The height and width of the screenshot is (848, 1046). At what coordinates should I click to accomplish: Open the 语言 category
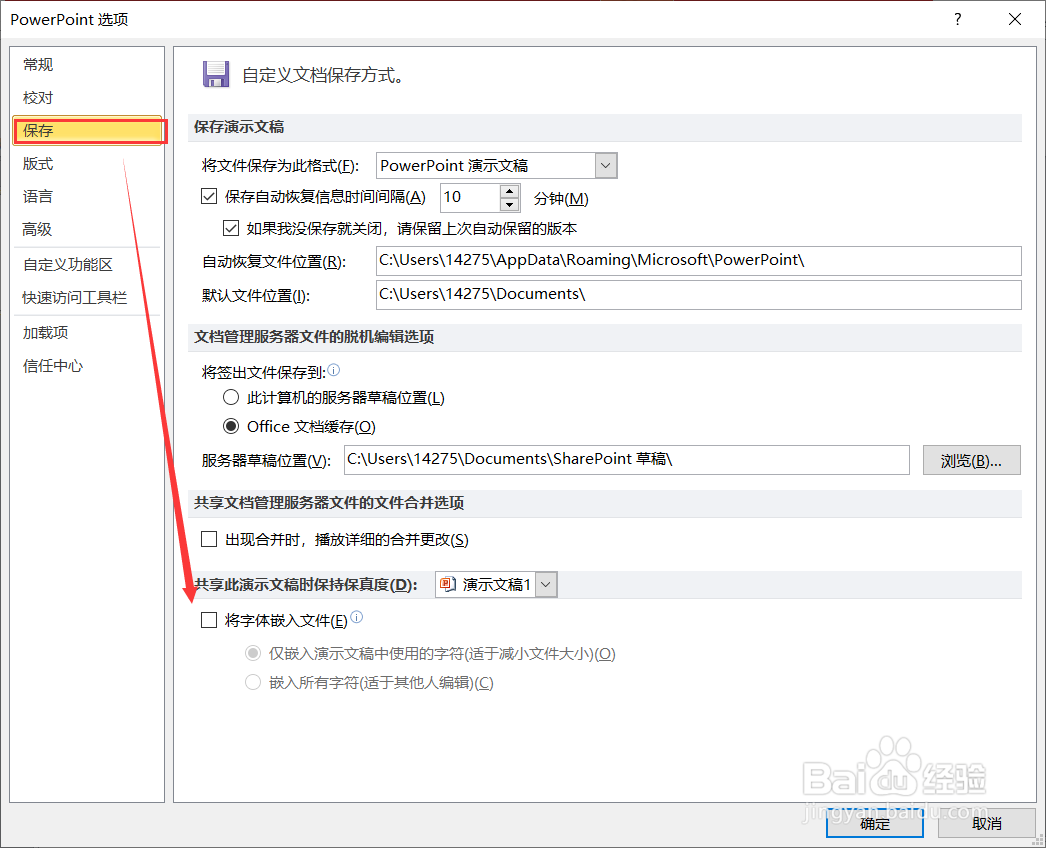coord(87,196)
